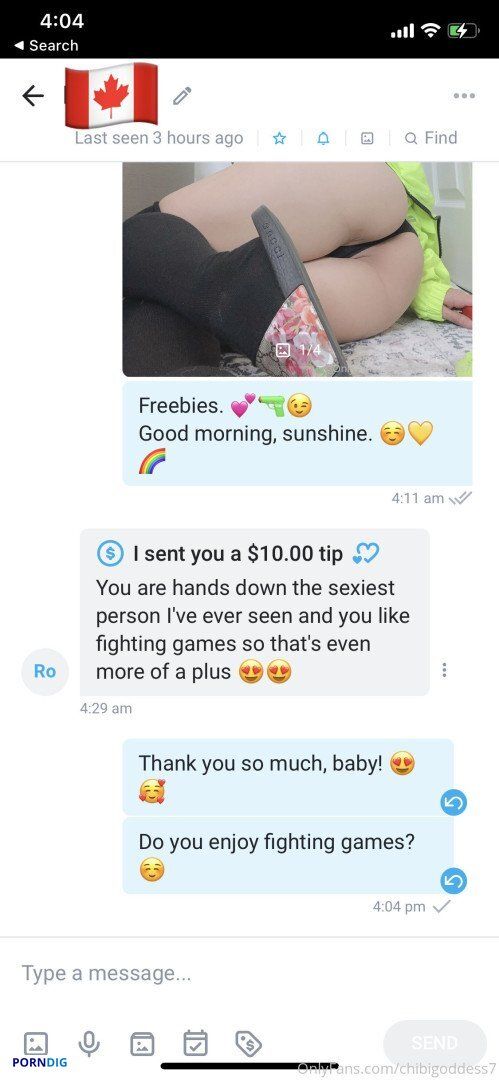Viewport: 499px width, 1080px height.
Task: Tap the Search back link in status bar
Action: coord(46,45)
